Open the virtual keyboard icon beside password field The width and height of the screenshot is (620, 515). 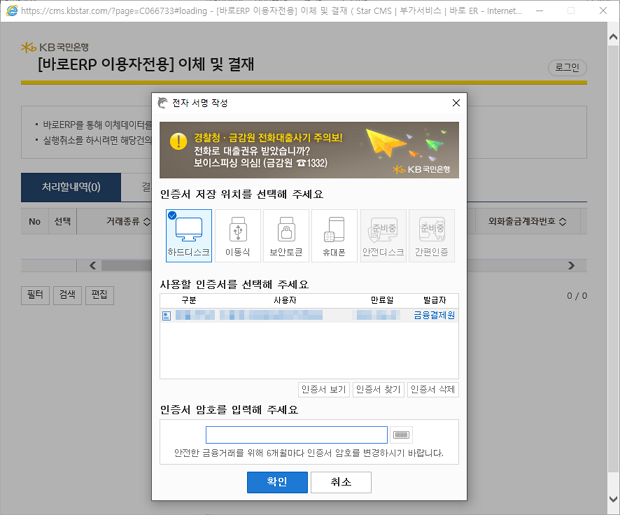click(x=401, y=435)
